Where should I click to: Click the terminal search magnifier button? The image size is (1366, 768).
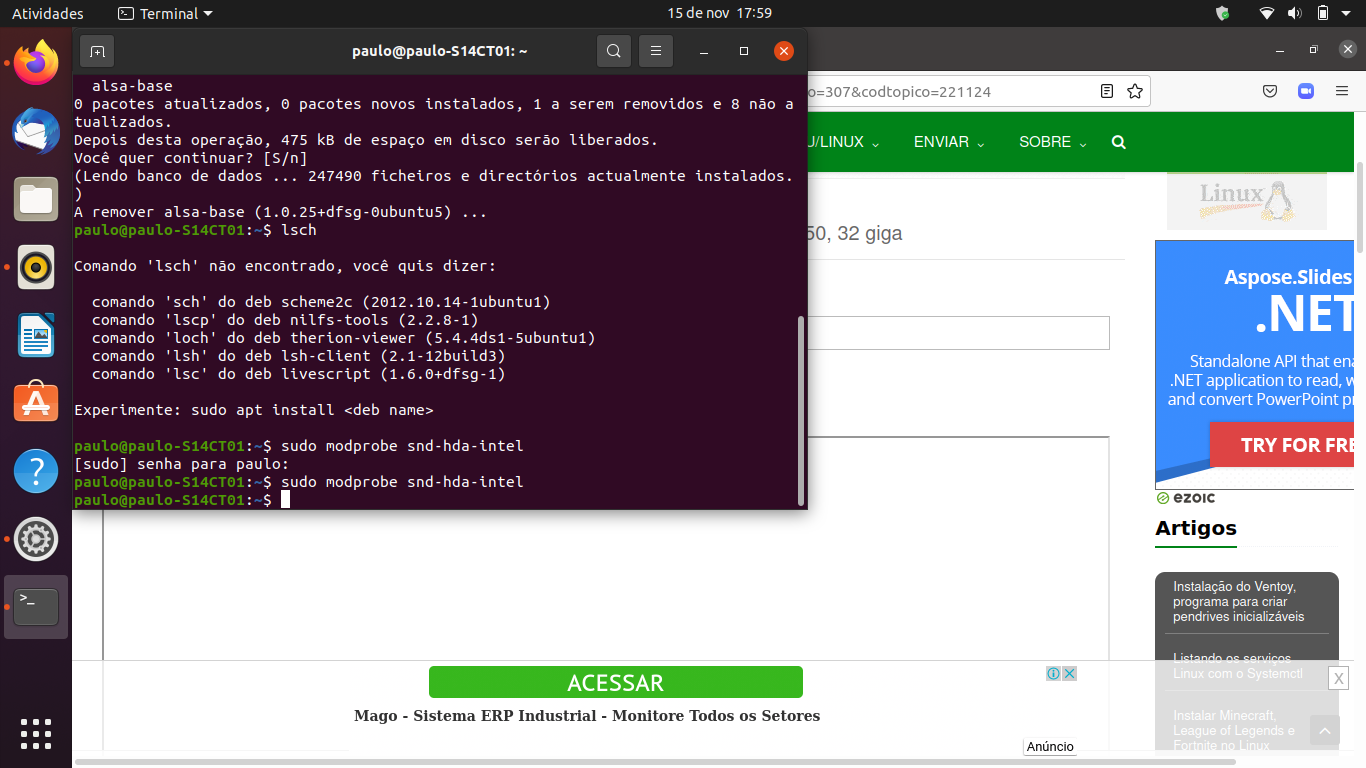point(614,51)
